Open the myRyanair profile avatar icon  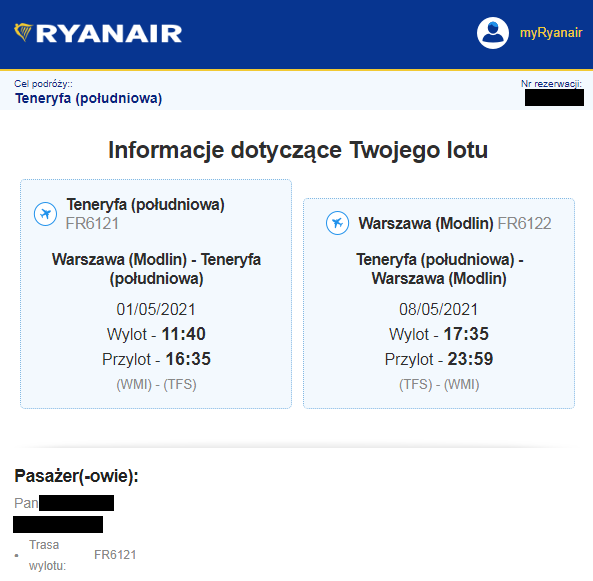[x=492, y=33]
